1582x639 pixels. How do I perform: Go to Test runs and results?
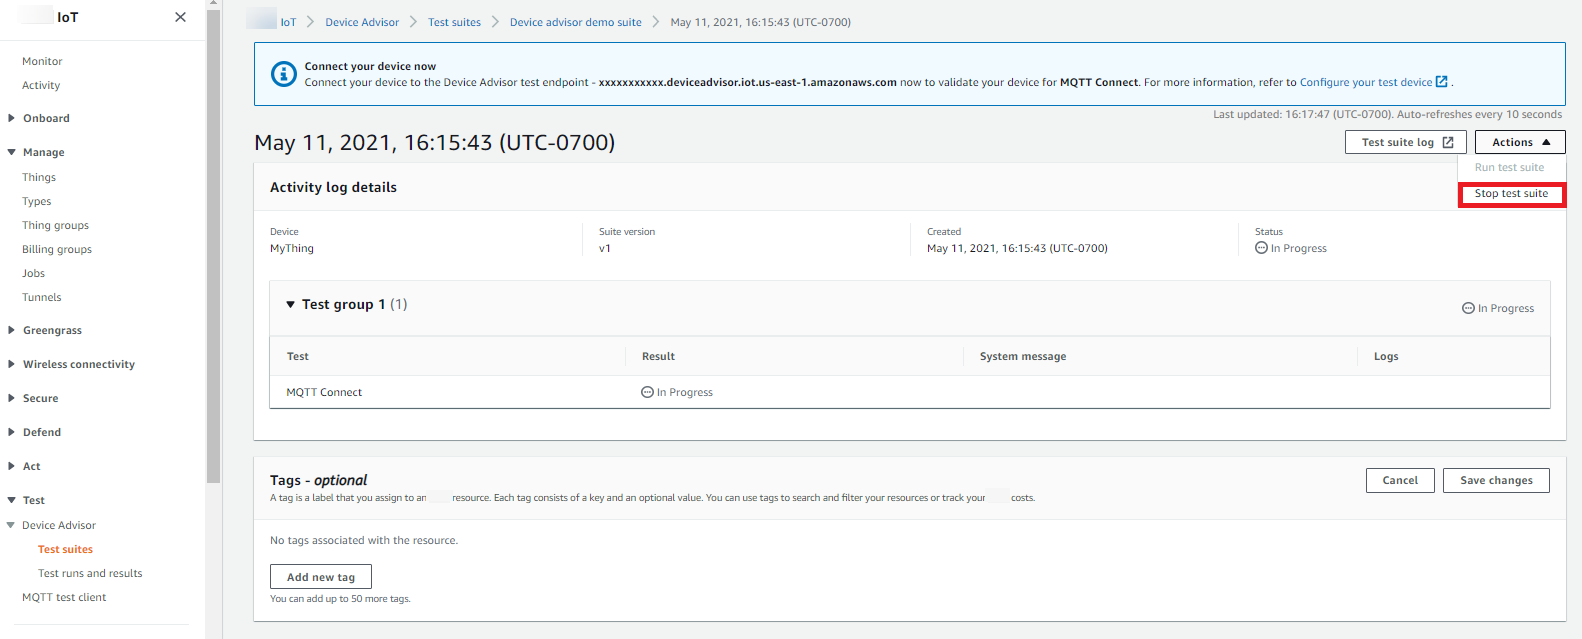[90, 573]
